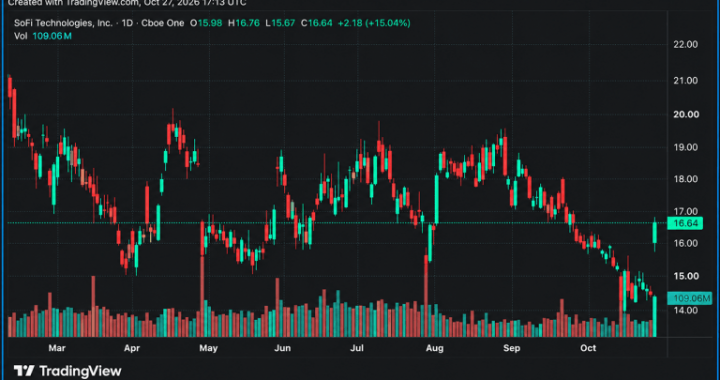
Task: Click the TradingView logo at the bottom
Action: (67, 371)
